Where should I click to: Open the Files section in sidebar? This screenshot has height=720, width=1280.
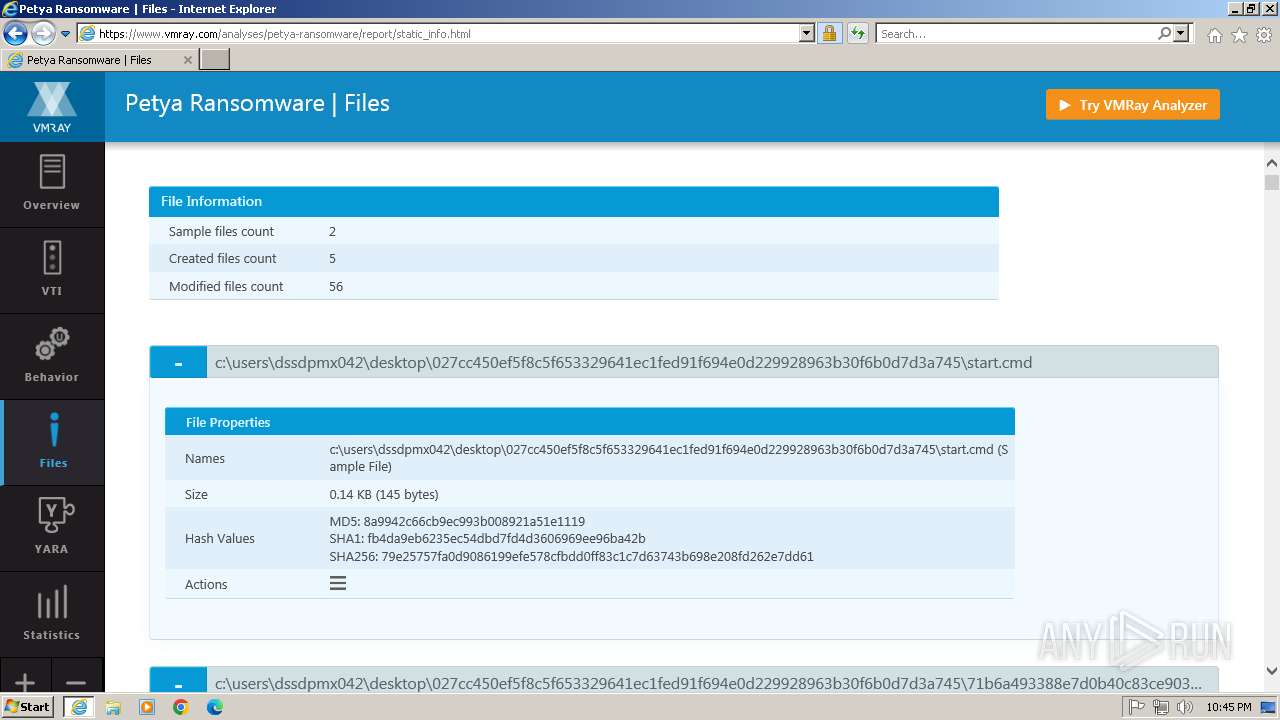[52, 442]
